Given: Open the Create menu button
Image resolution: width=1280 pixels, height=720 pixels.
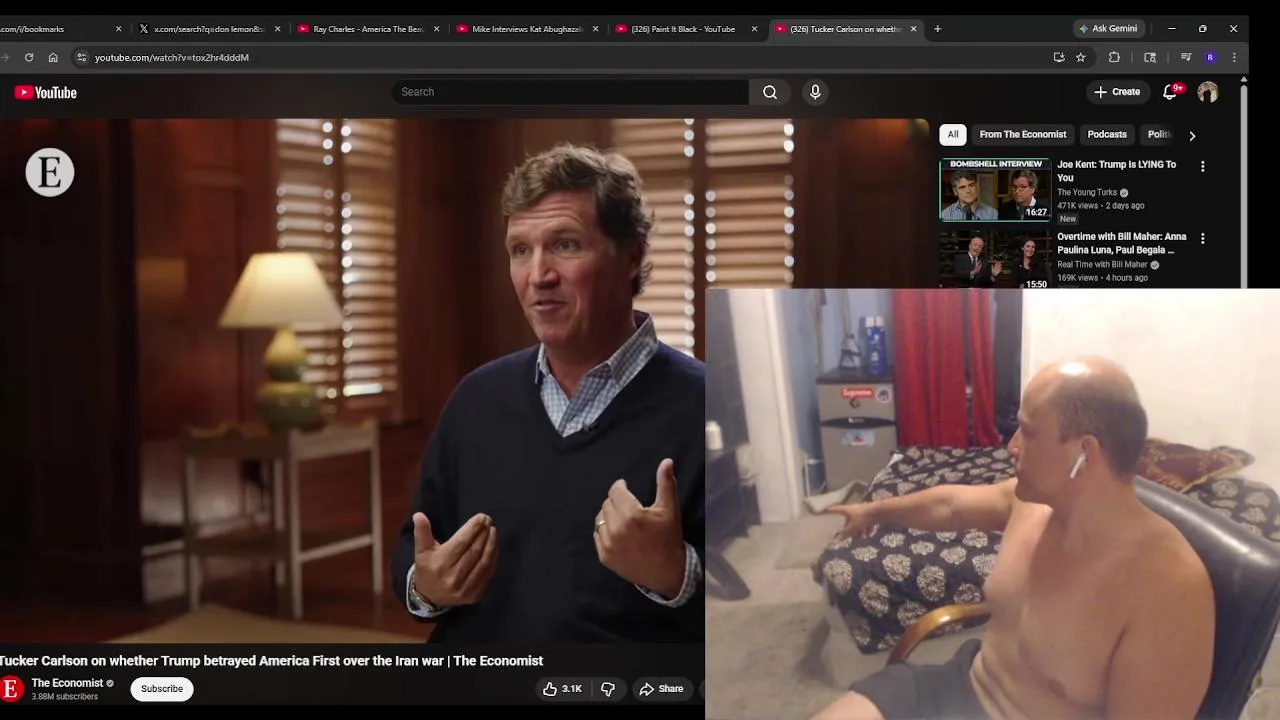Looking at the screenshot, I should 1117,92.
